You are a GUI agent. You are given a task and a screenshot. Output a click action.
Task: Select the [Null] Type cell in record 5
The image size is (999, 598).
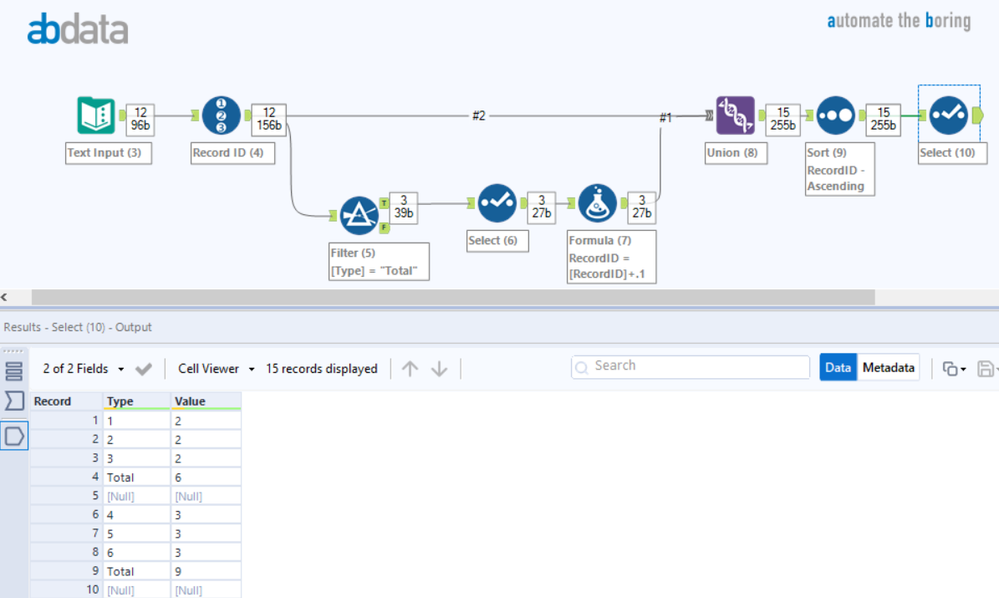click(136, 496)
